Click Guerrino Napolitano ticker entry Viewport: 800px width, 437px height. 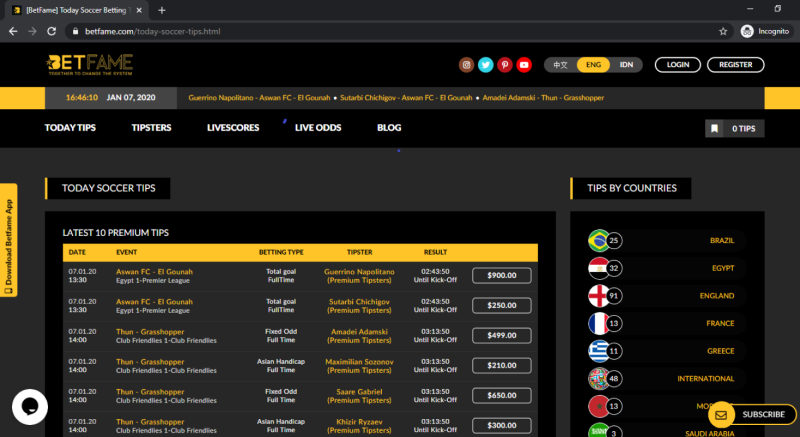pyautogui.click(x=259, y=97)
